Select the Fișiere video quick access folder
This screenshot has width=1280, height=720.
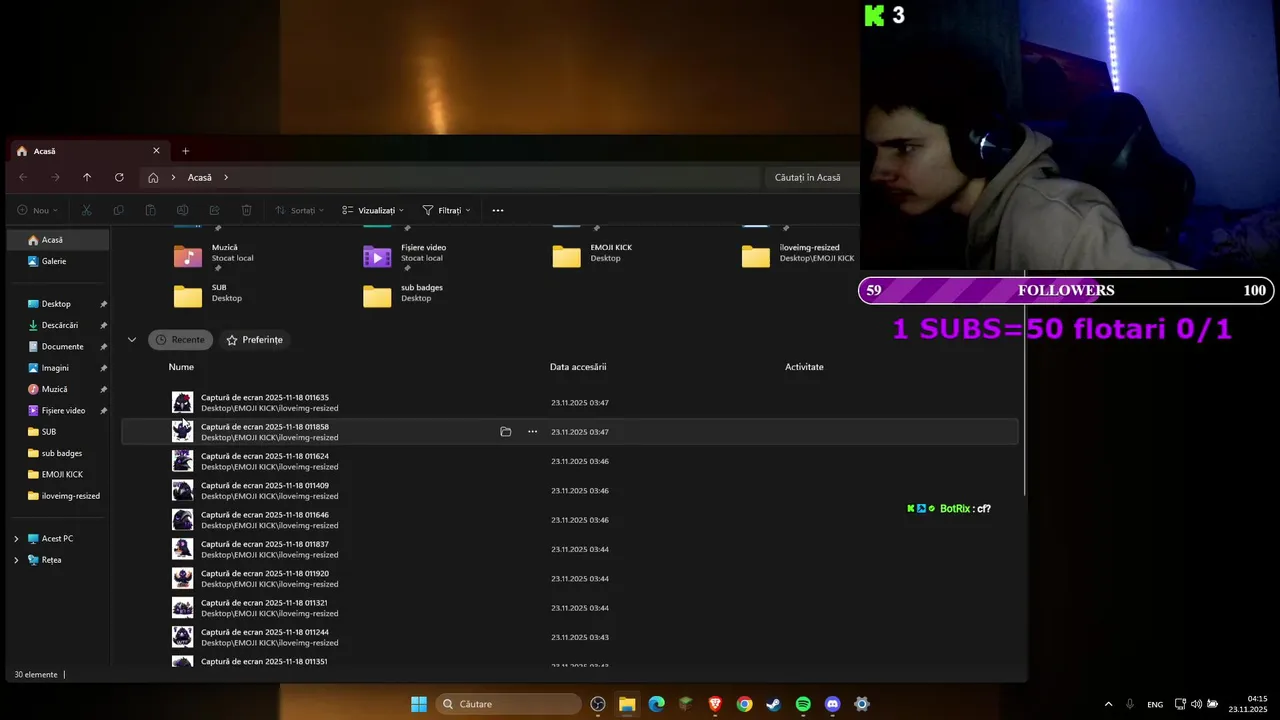405,255
